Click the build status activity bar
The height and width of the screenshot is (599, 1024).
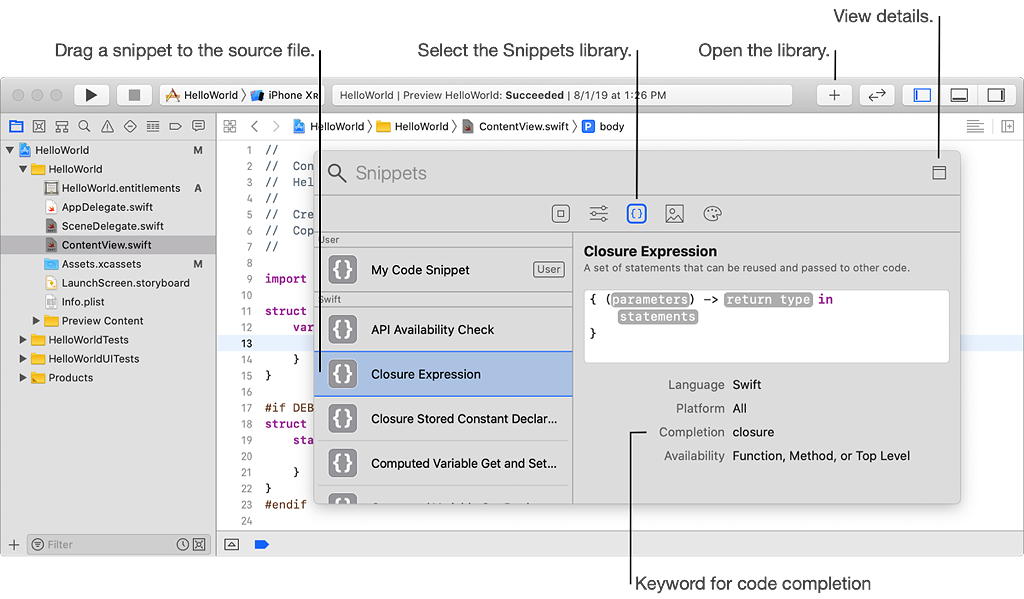562,95
